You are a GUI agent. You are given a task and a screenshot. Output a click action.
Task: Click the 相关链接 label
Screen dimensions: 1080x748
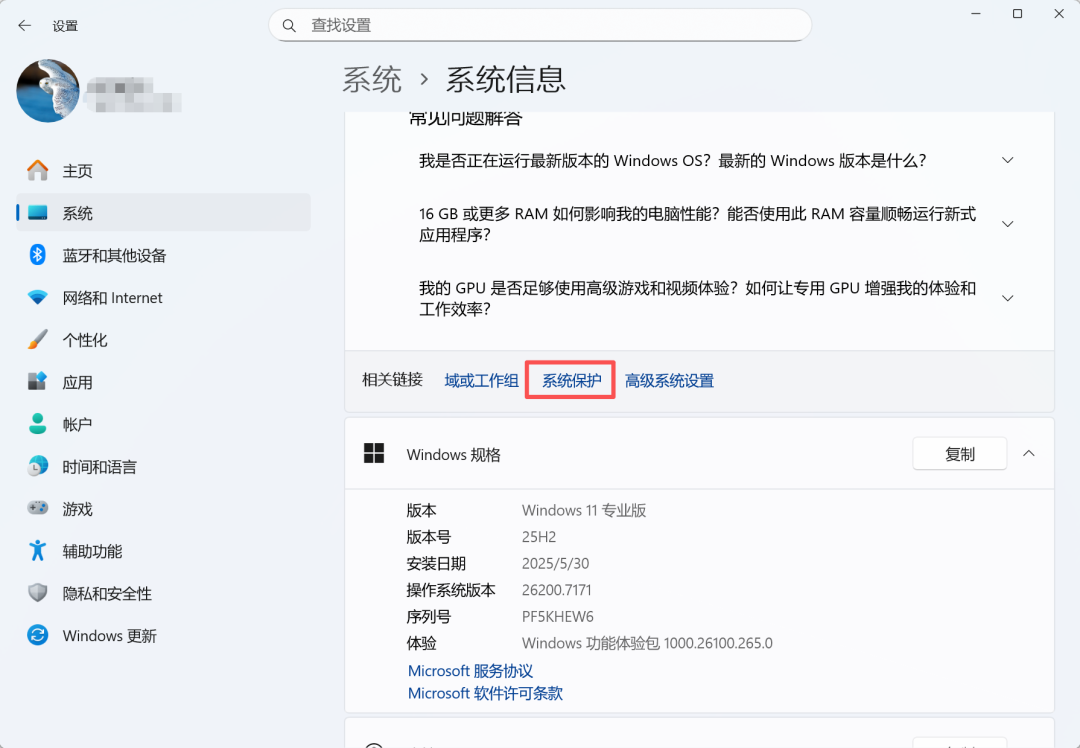(393, 380)
